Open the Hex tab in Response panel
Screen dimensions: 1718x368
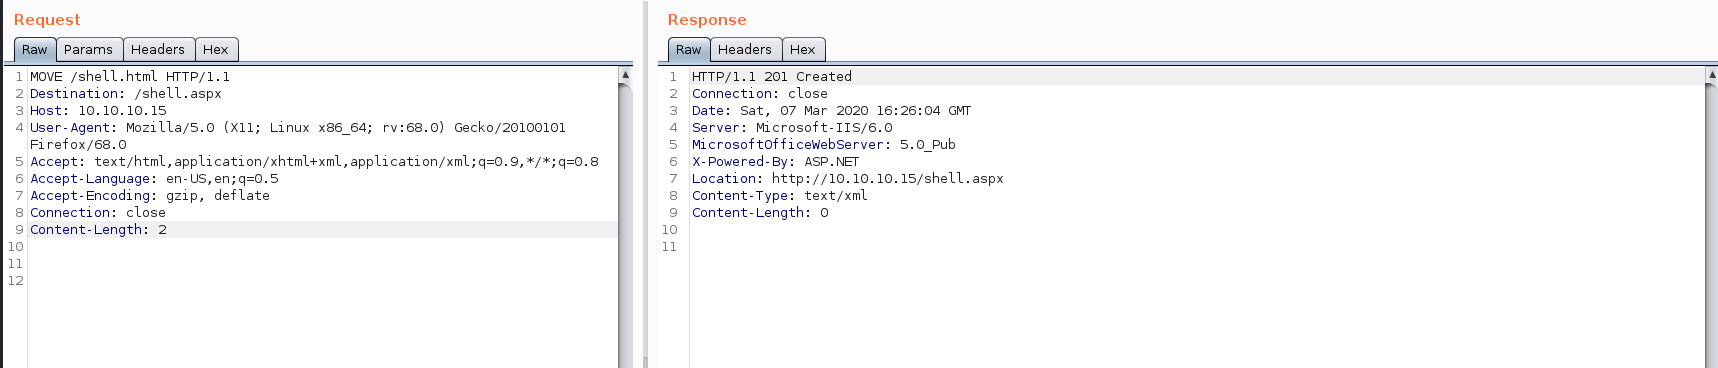point(803,50)
